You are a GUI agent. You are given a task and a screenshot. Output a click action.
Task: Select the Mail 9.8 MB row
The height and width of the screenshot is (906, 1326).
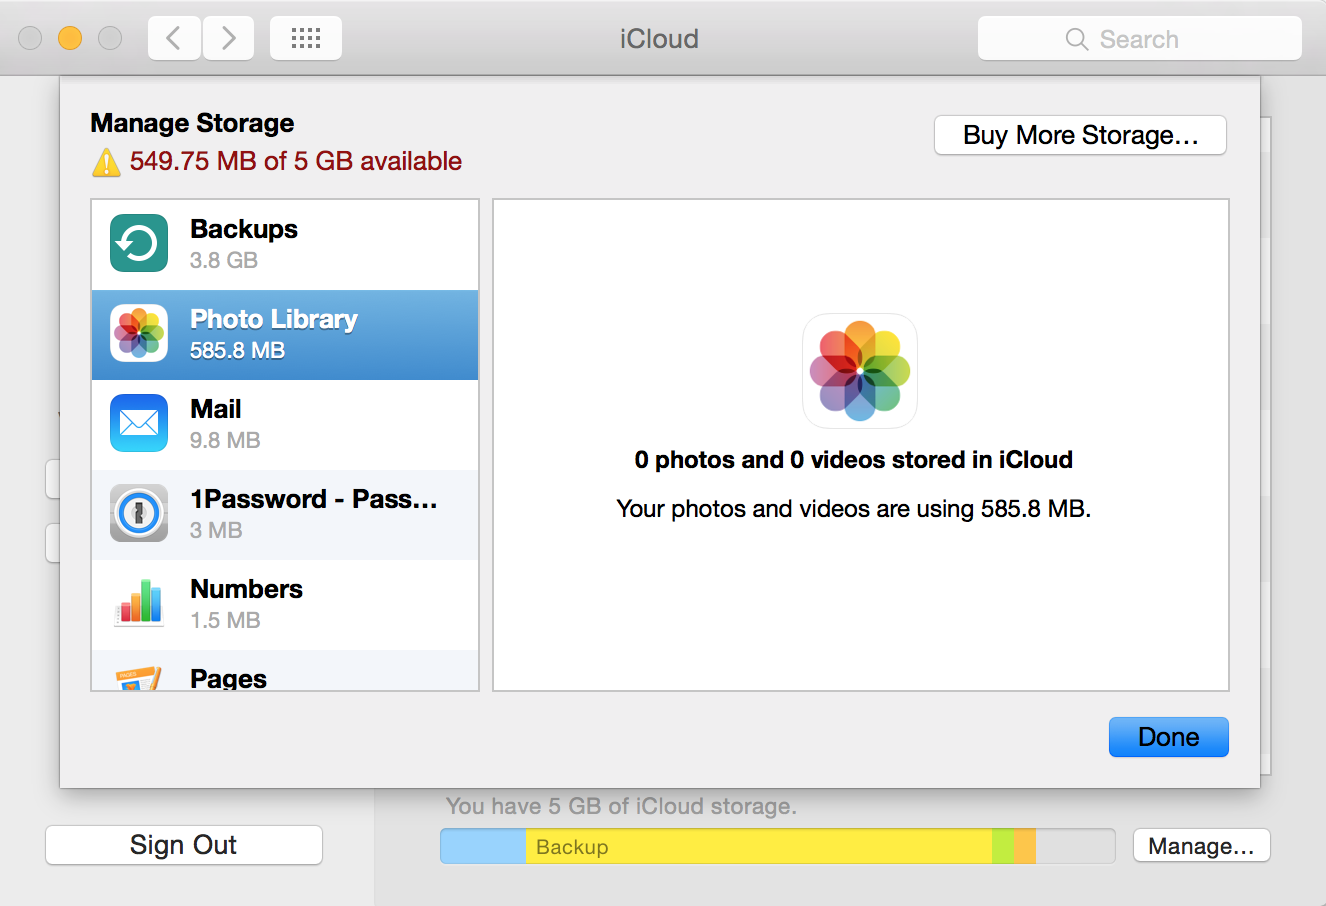[285, 425]
